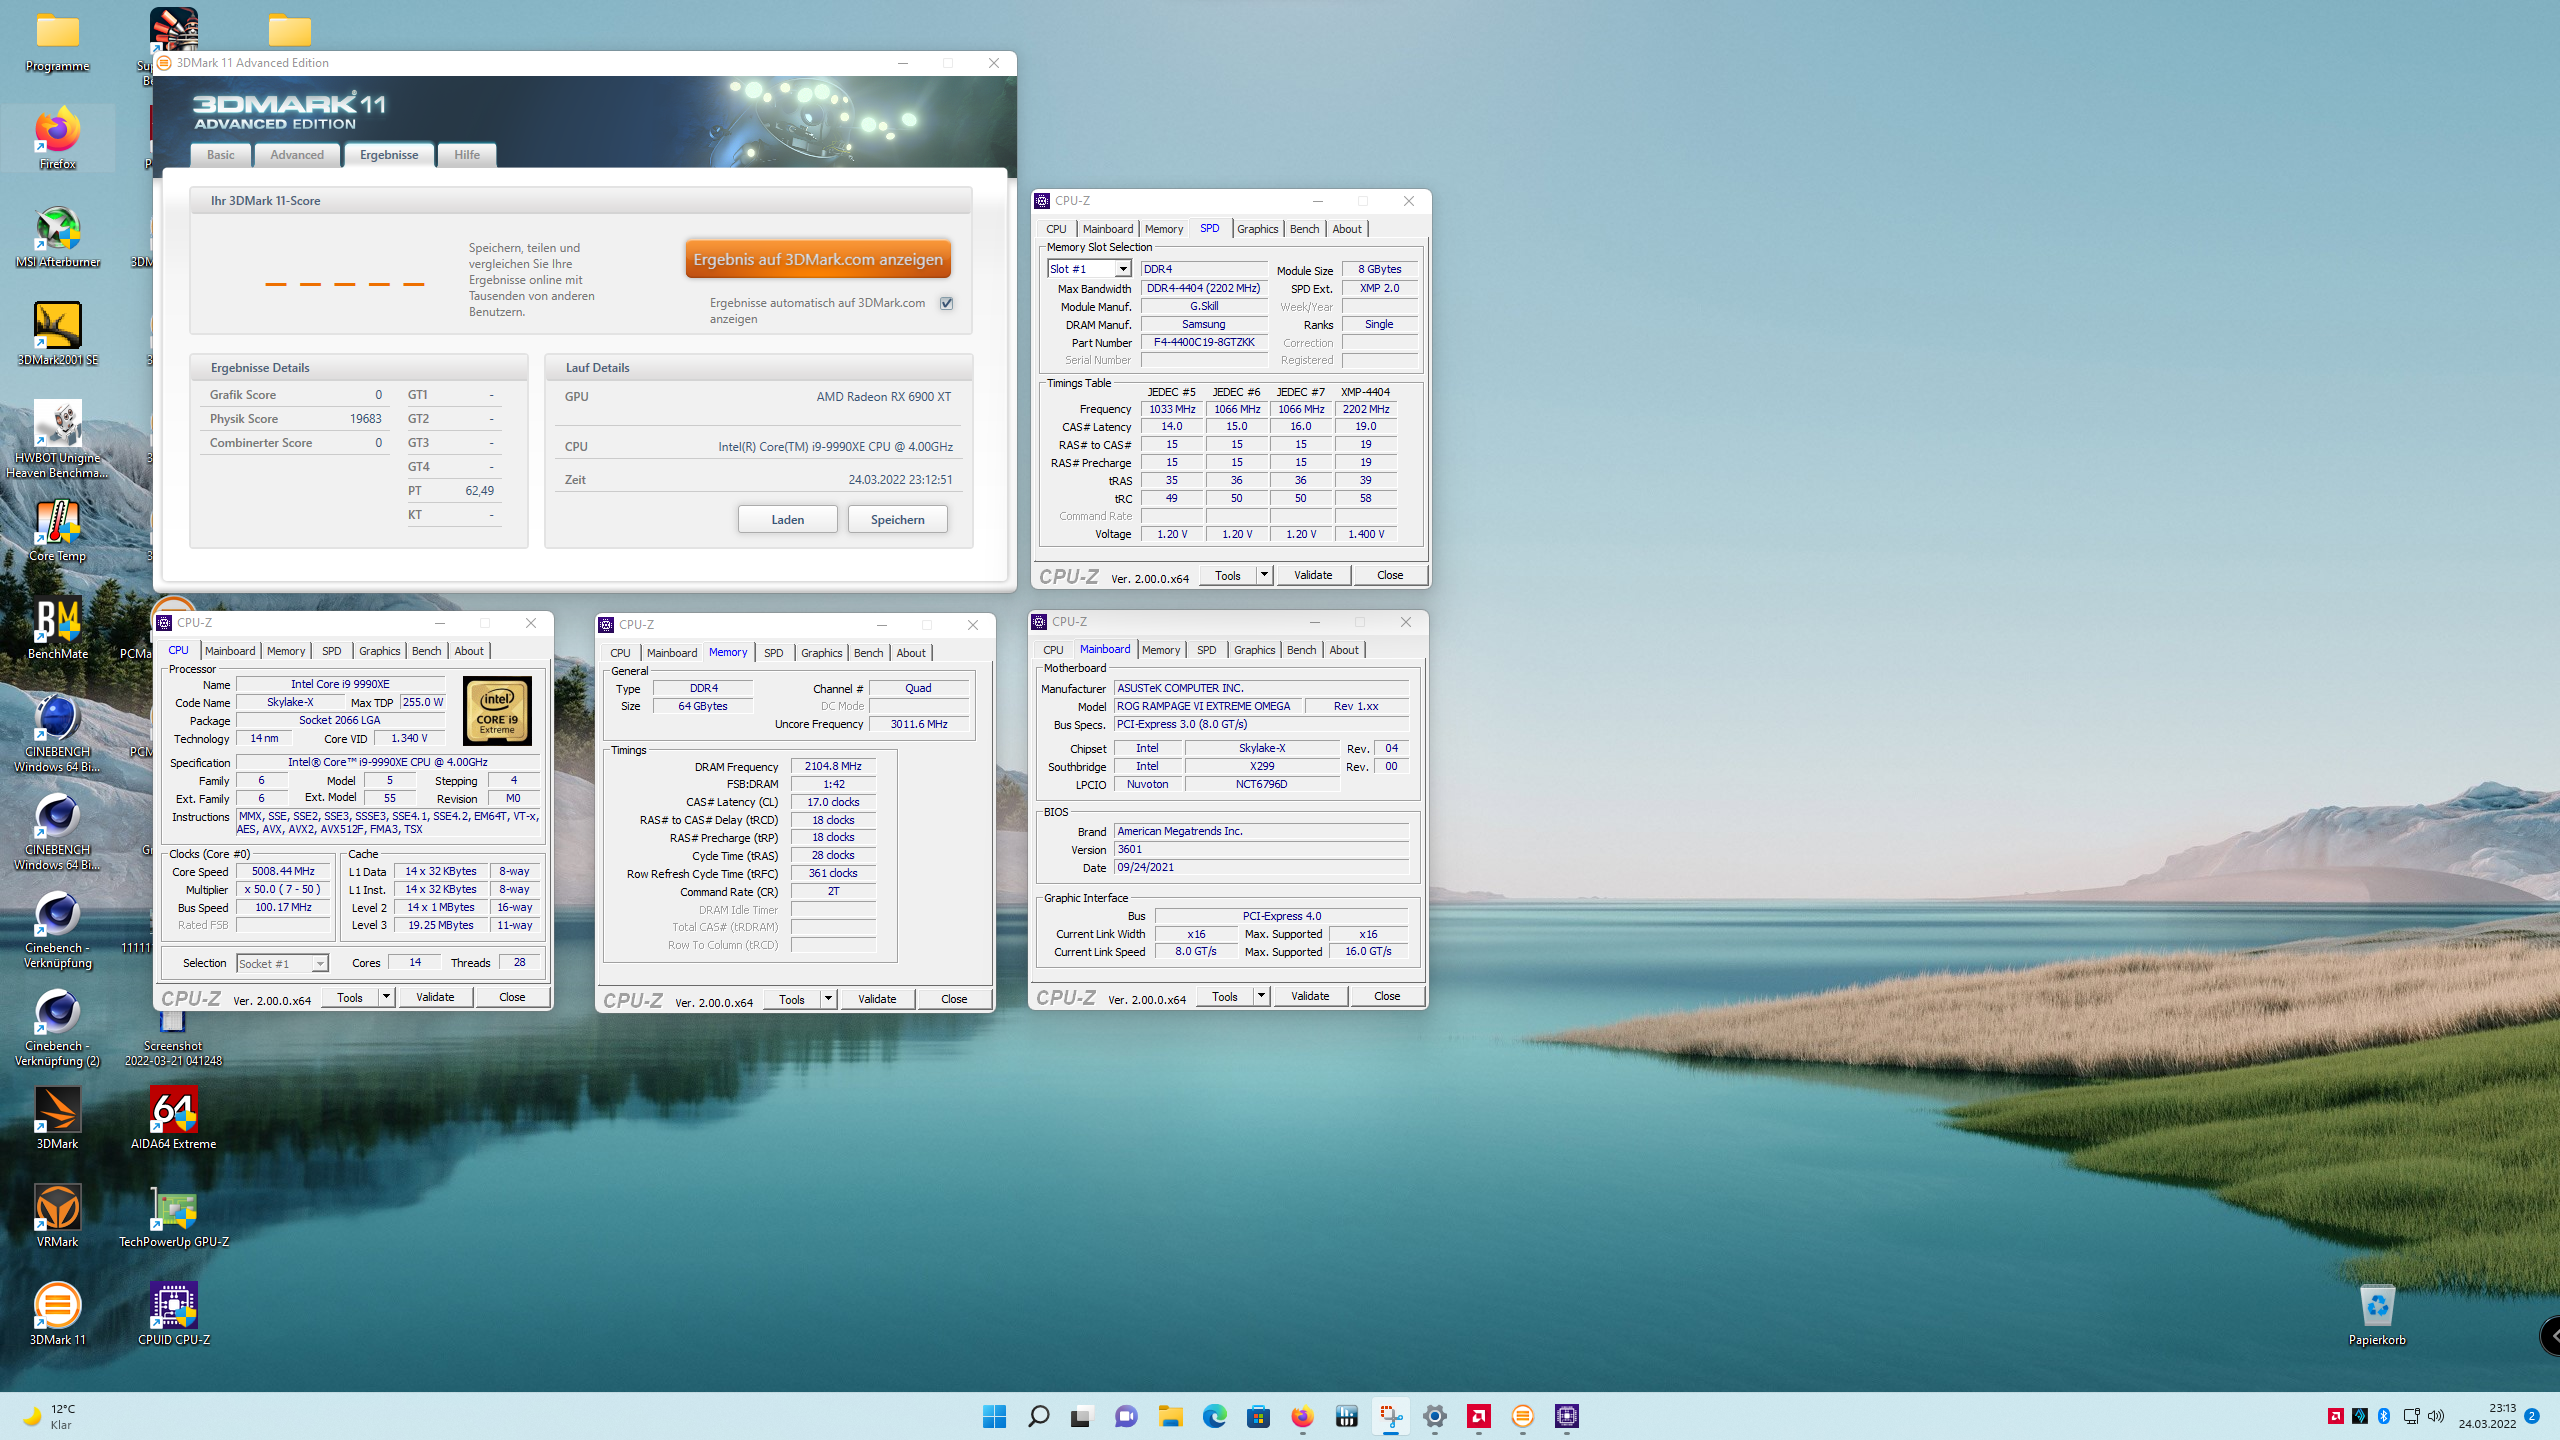Launch 3DMark 11 desktop shortcut
Viewport: 2560px width, 1440px height.
pos(57,1315)
